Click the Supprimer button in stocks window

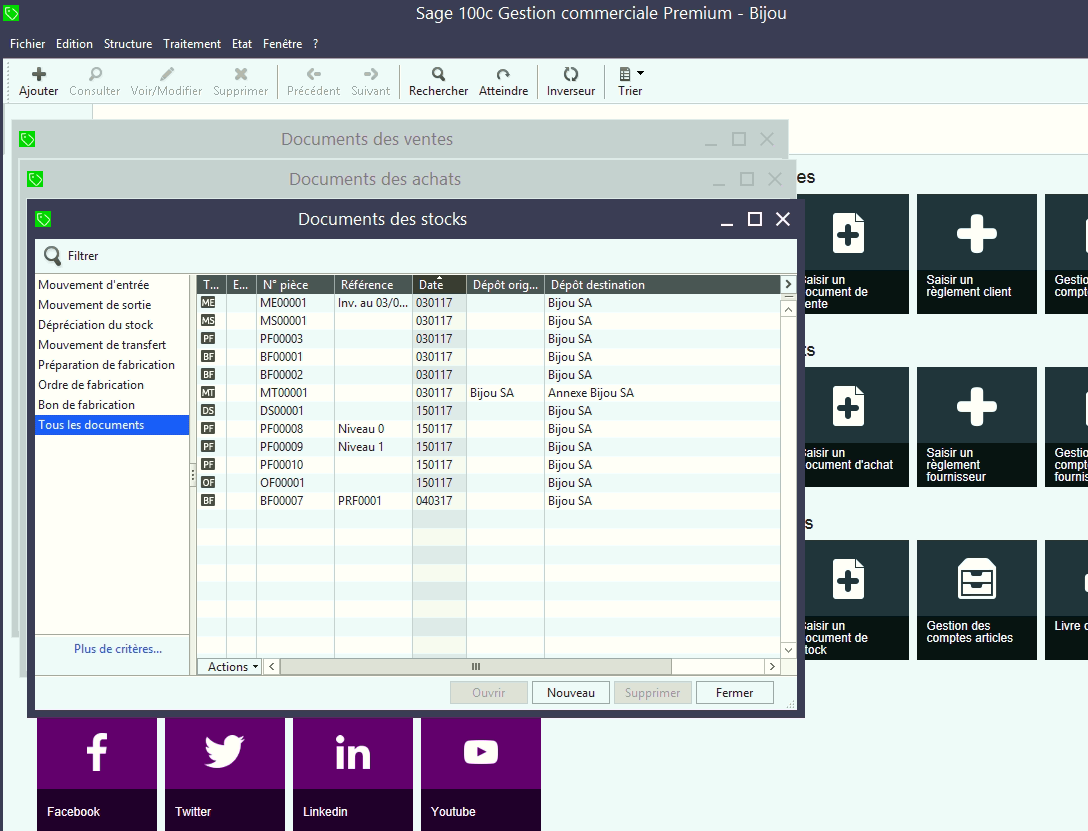(x=652, y=693)
